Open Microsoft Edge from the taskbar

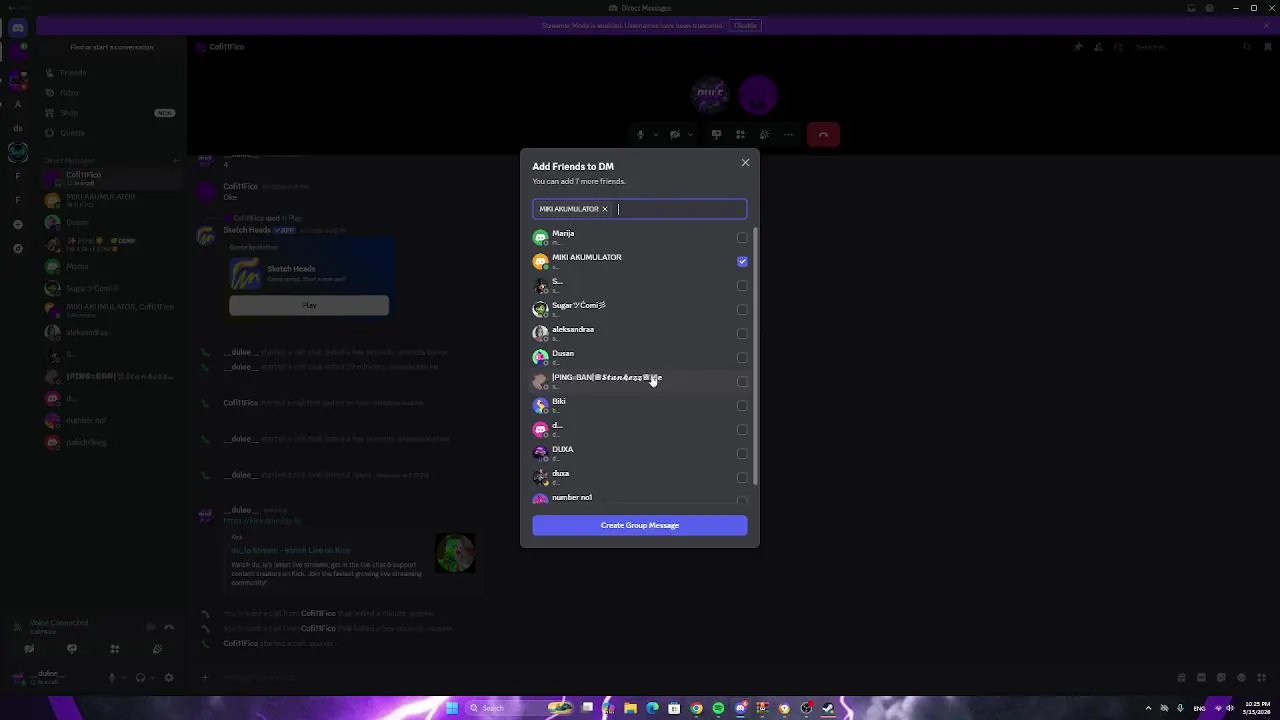click(652, 708)
